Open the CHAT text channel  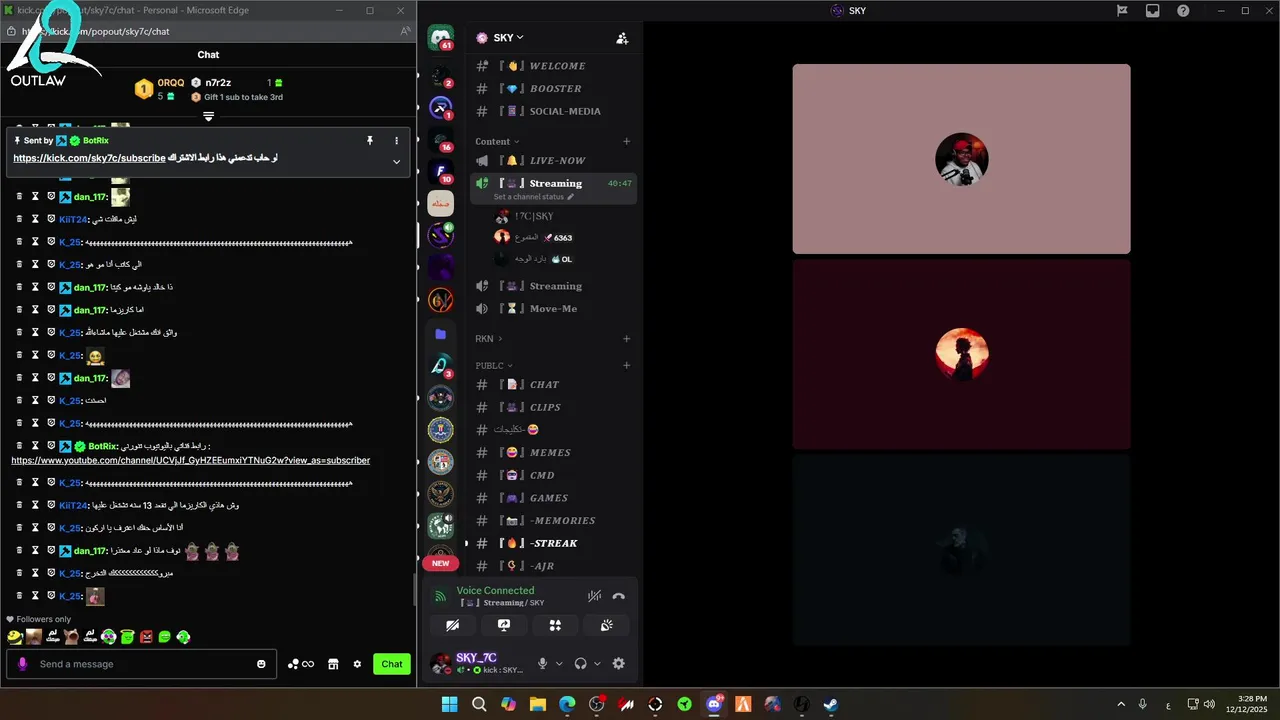[553, 385]
